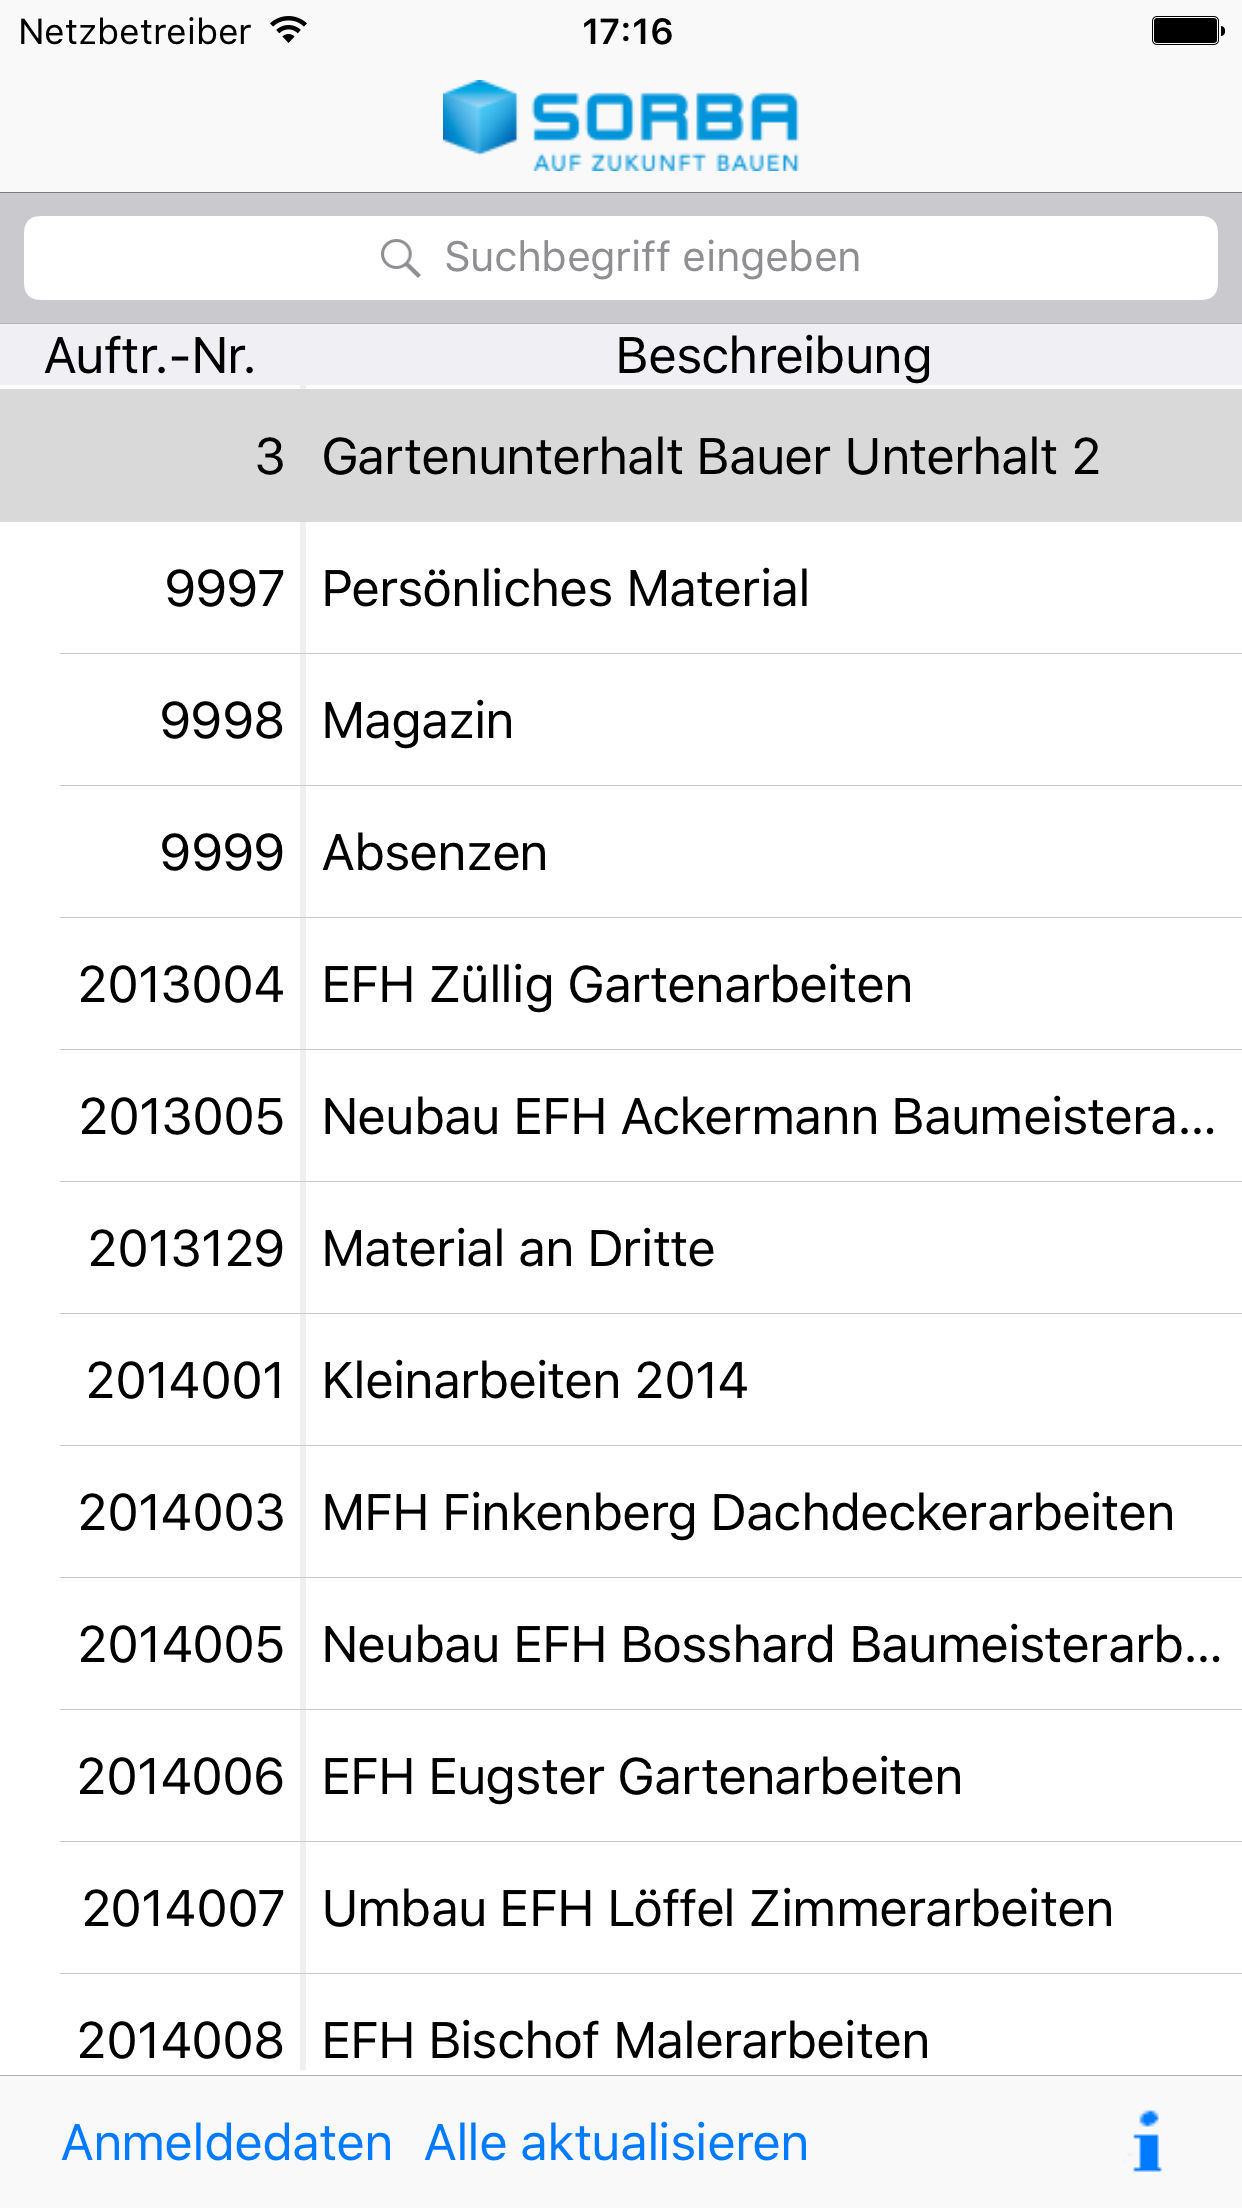The height and width of the screenshot is (2208, 1242).
Task: Select Neubau EFH Ackermann order row
Action: pyautogui.click(x=620, y=1116)
